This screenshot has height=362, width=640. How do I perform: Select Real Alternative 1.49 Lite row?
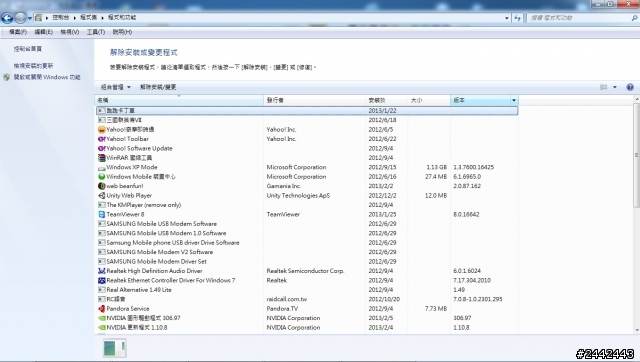(307, 290)
